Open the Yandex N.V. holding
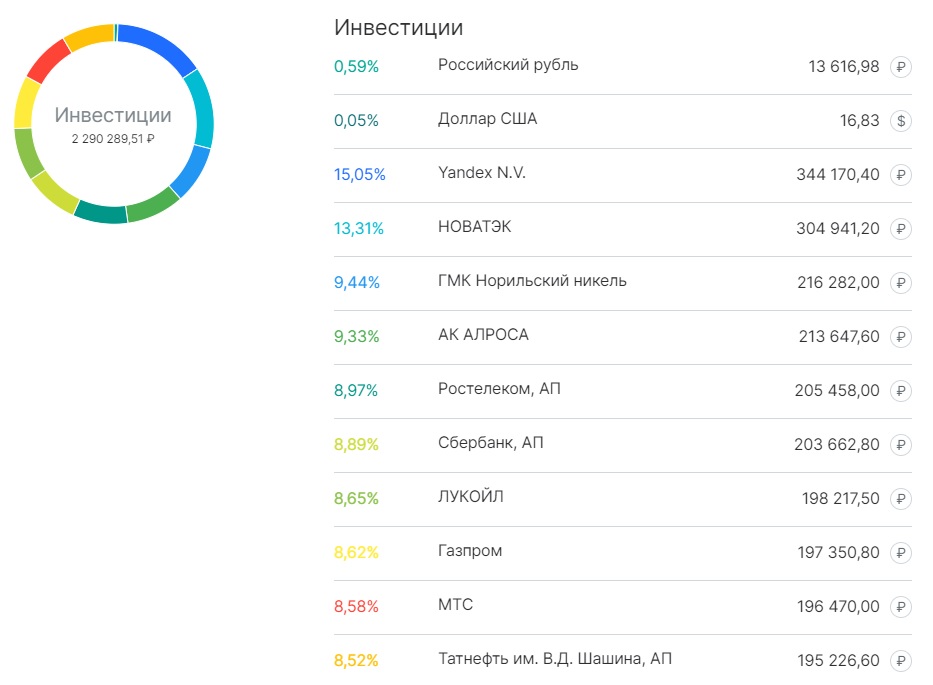 click(x=622, y=175)
